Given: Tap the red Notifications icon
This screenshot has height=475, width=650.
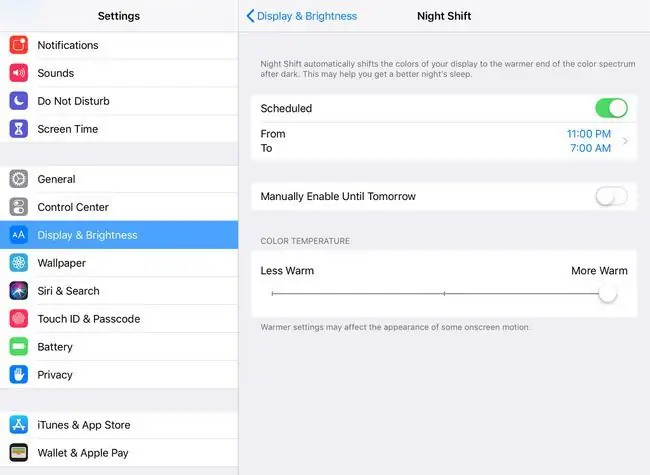Looking at the screenshot, I should (19, 45).
